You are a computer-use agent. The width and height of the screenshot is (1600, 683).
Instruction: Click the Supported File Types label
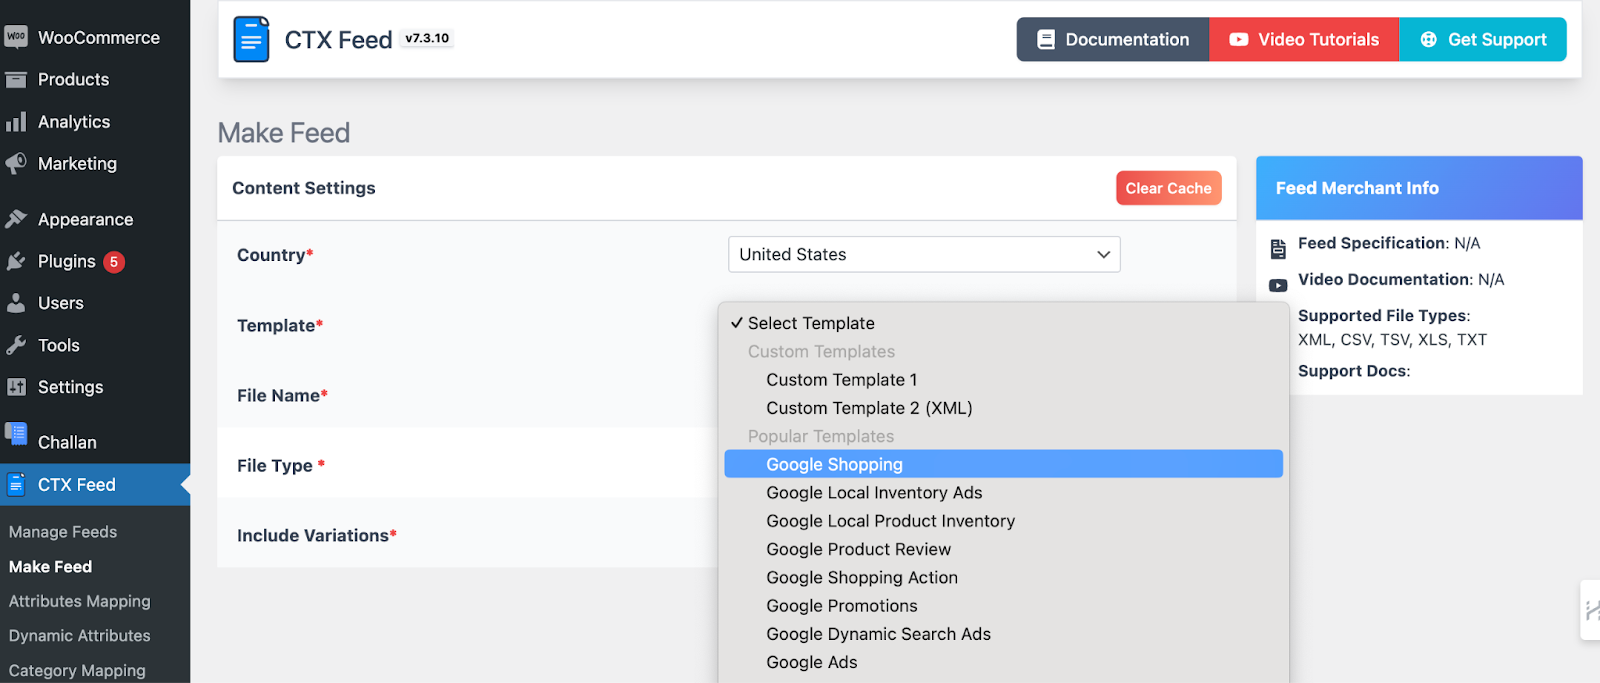[1384, 316]
